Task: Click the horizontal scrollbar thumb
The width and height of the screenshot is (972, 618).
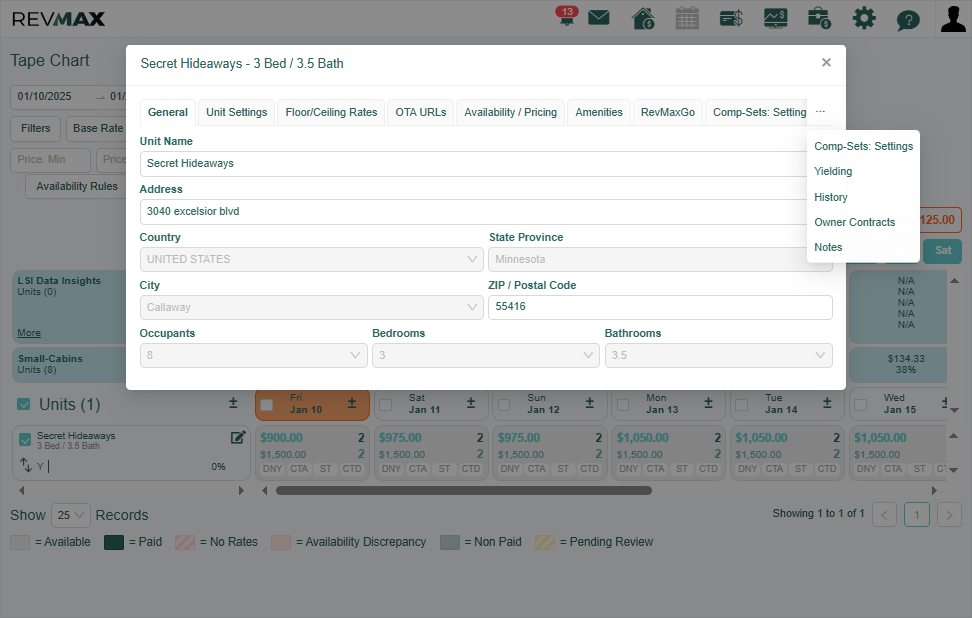Action: pyautogui.click(x=464, y=490)
